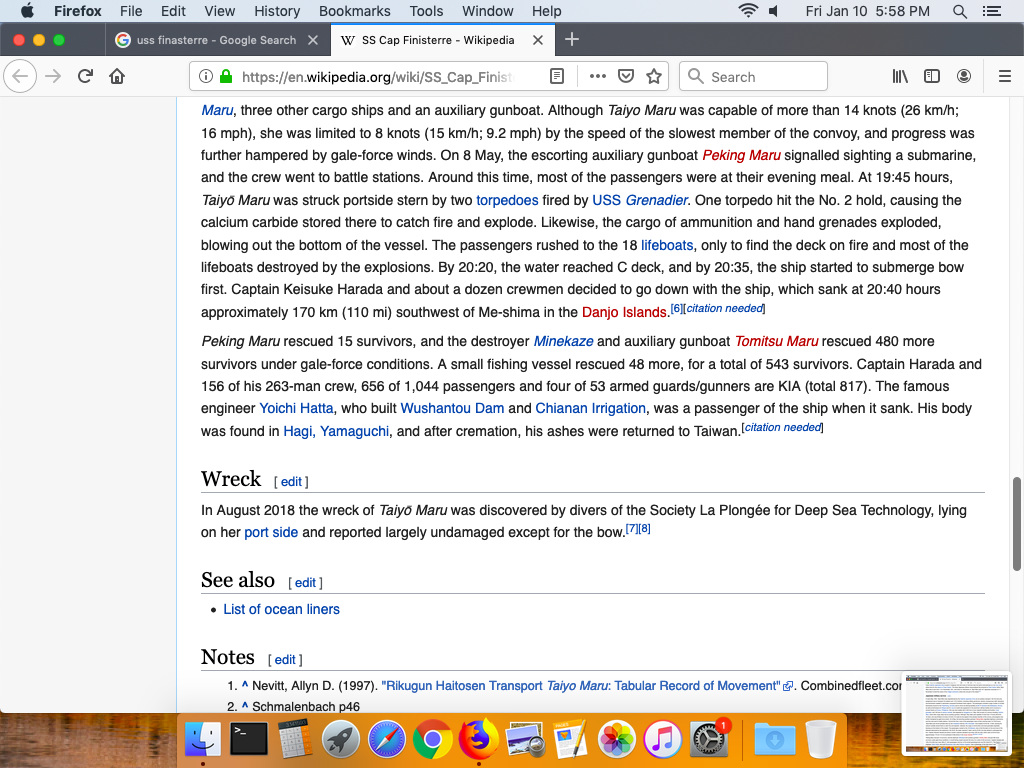Open Firefox account icon
Image resolution: width=1024 pixels, height=768 pixels.
point(964,77)
